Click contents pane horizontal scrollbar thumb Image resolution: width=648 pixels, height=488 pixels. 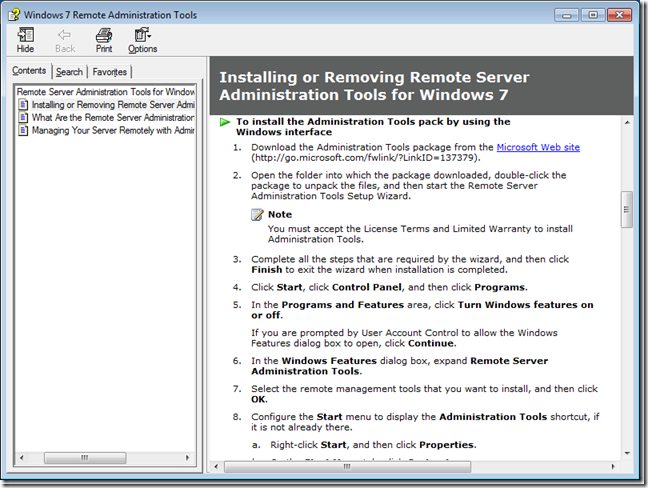tap(85, 457)
